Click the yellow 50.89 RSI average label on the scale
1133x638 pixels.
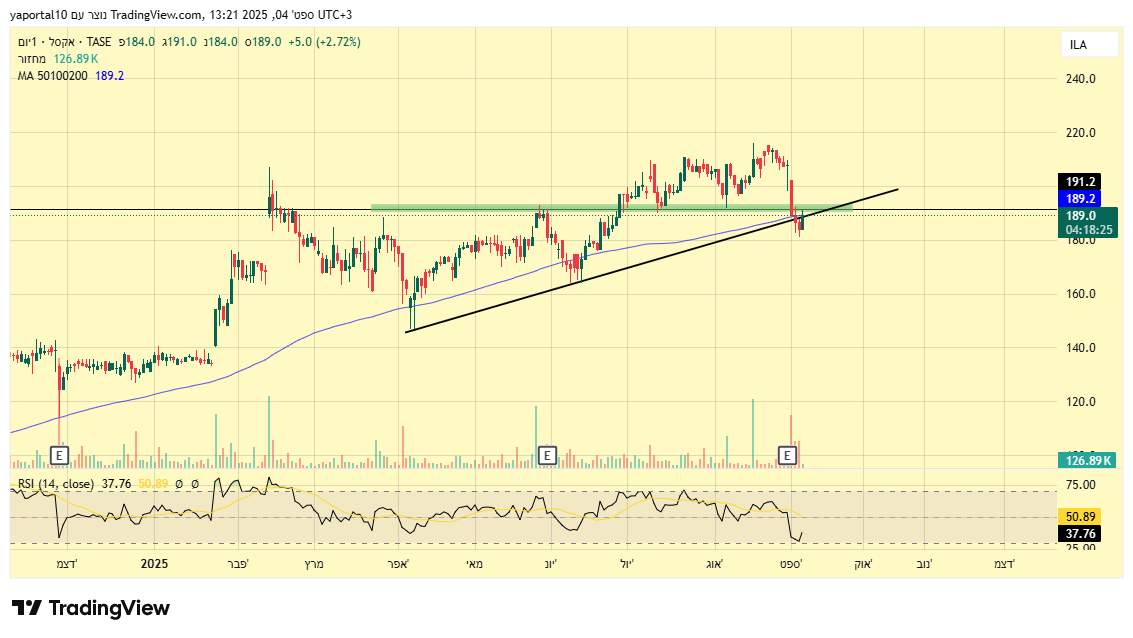[x=1080, y=517]
